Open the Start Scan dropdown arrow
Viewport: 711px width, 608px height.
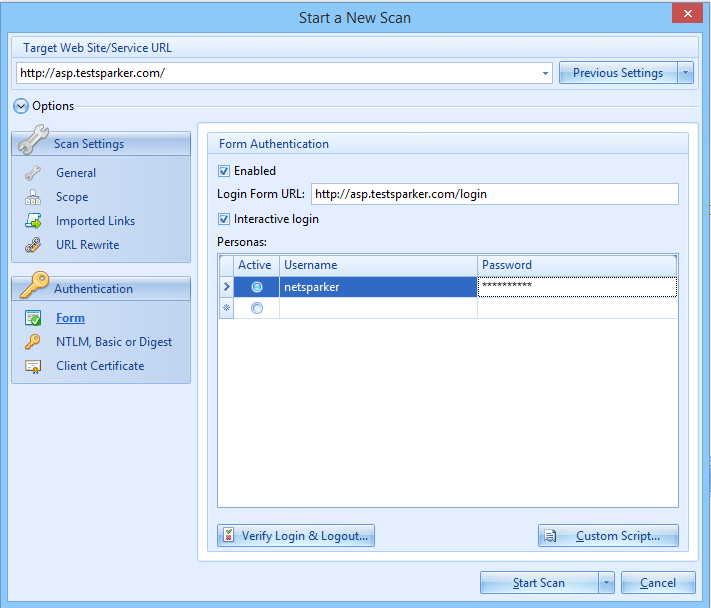tap(606, 583)
